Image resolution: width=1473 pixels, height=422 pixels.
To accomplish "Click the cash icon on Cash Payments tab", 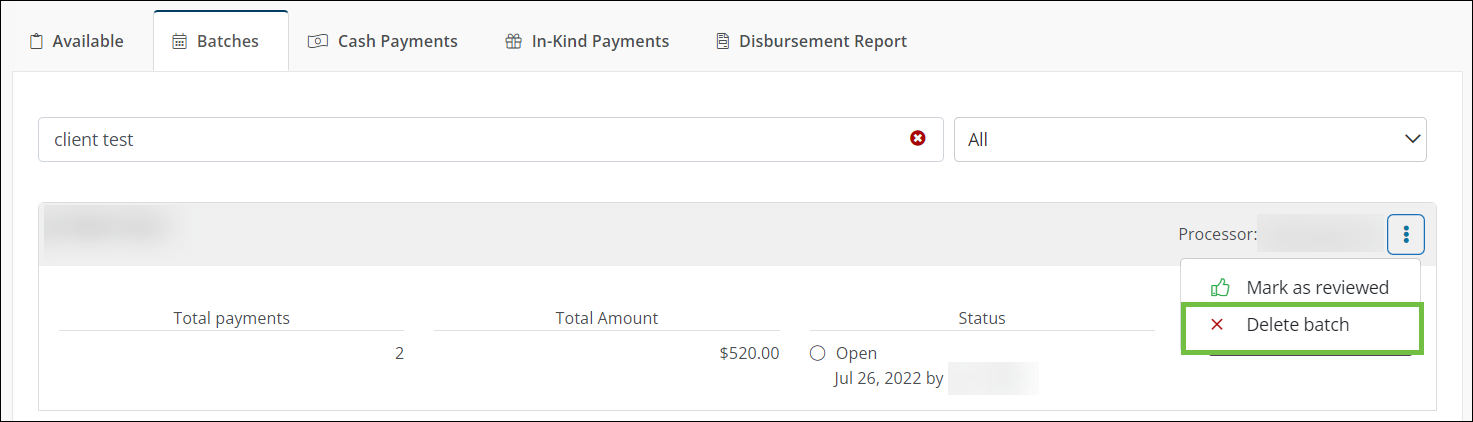I will click(x=318, y=42).
